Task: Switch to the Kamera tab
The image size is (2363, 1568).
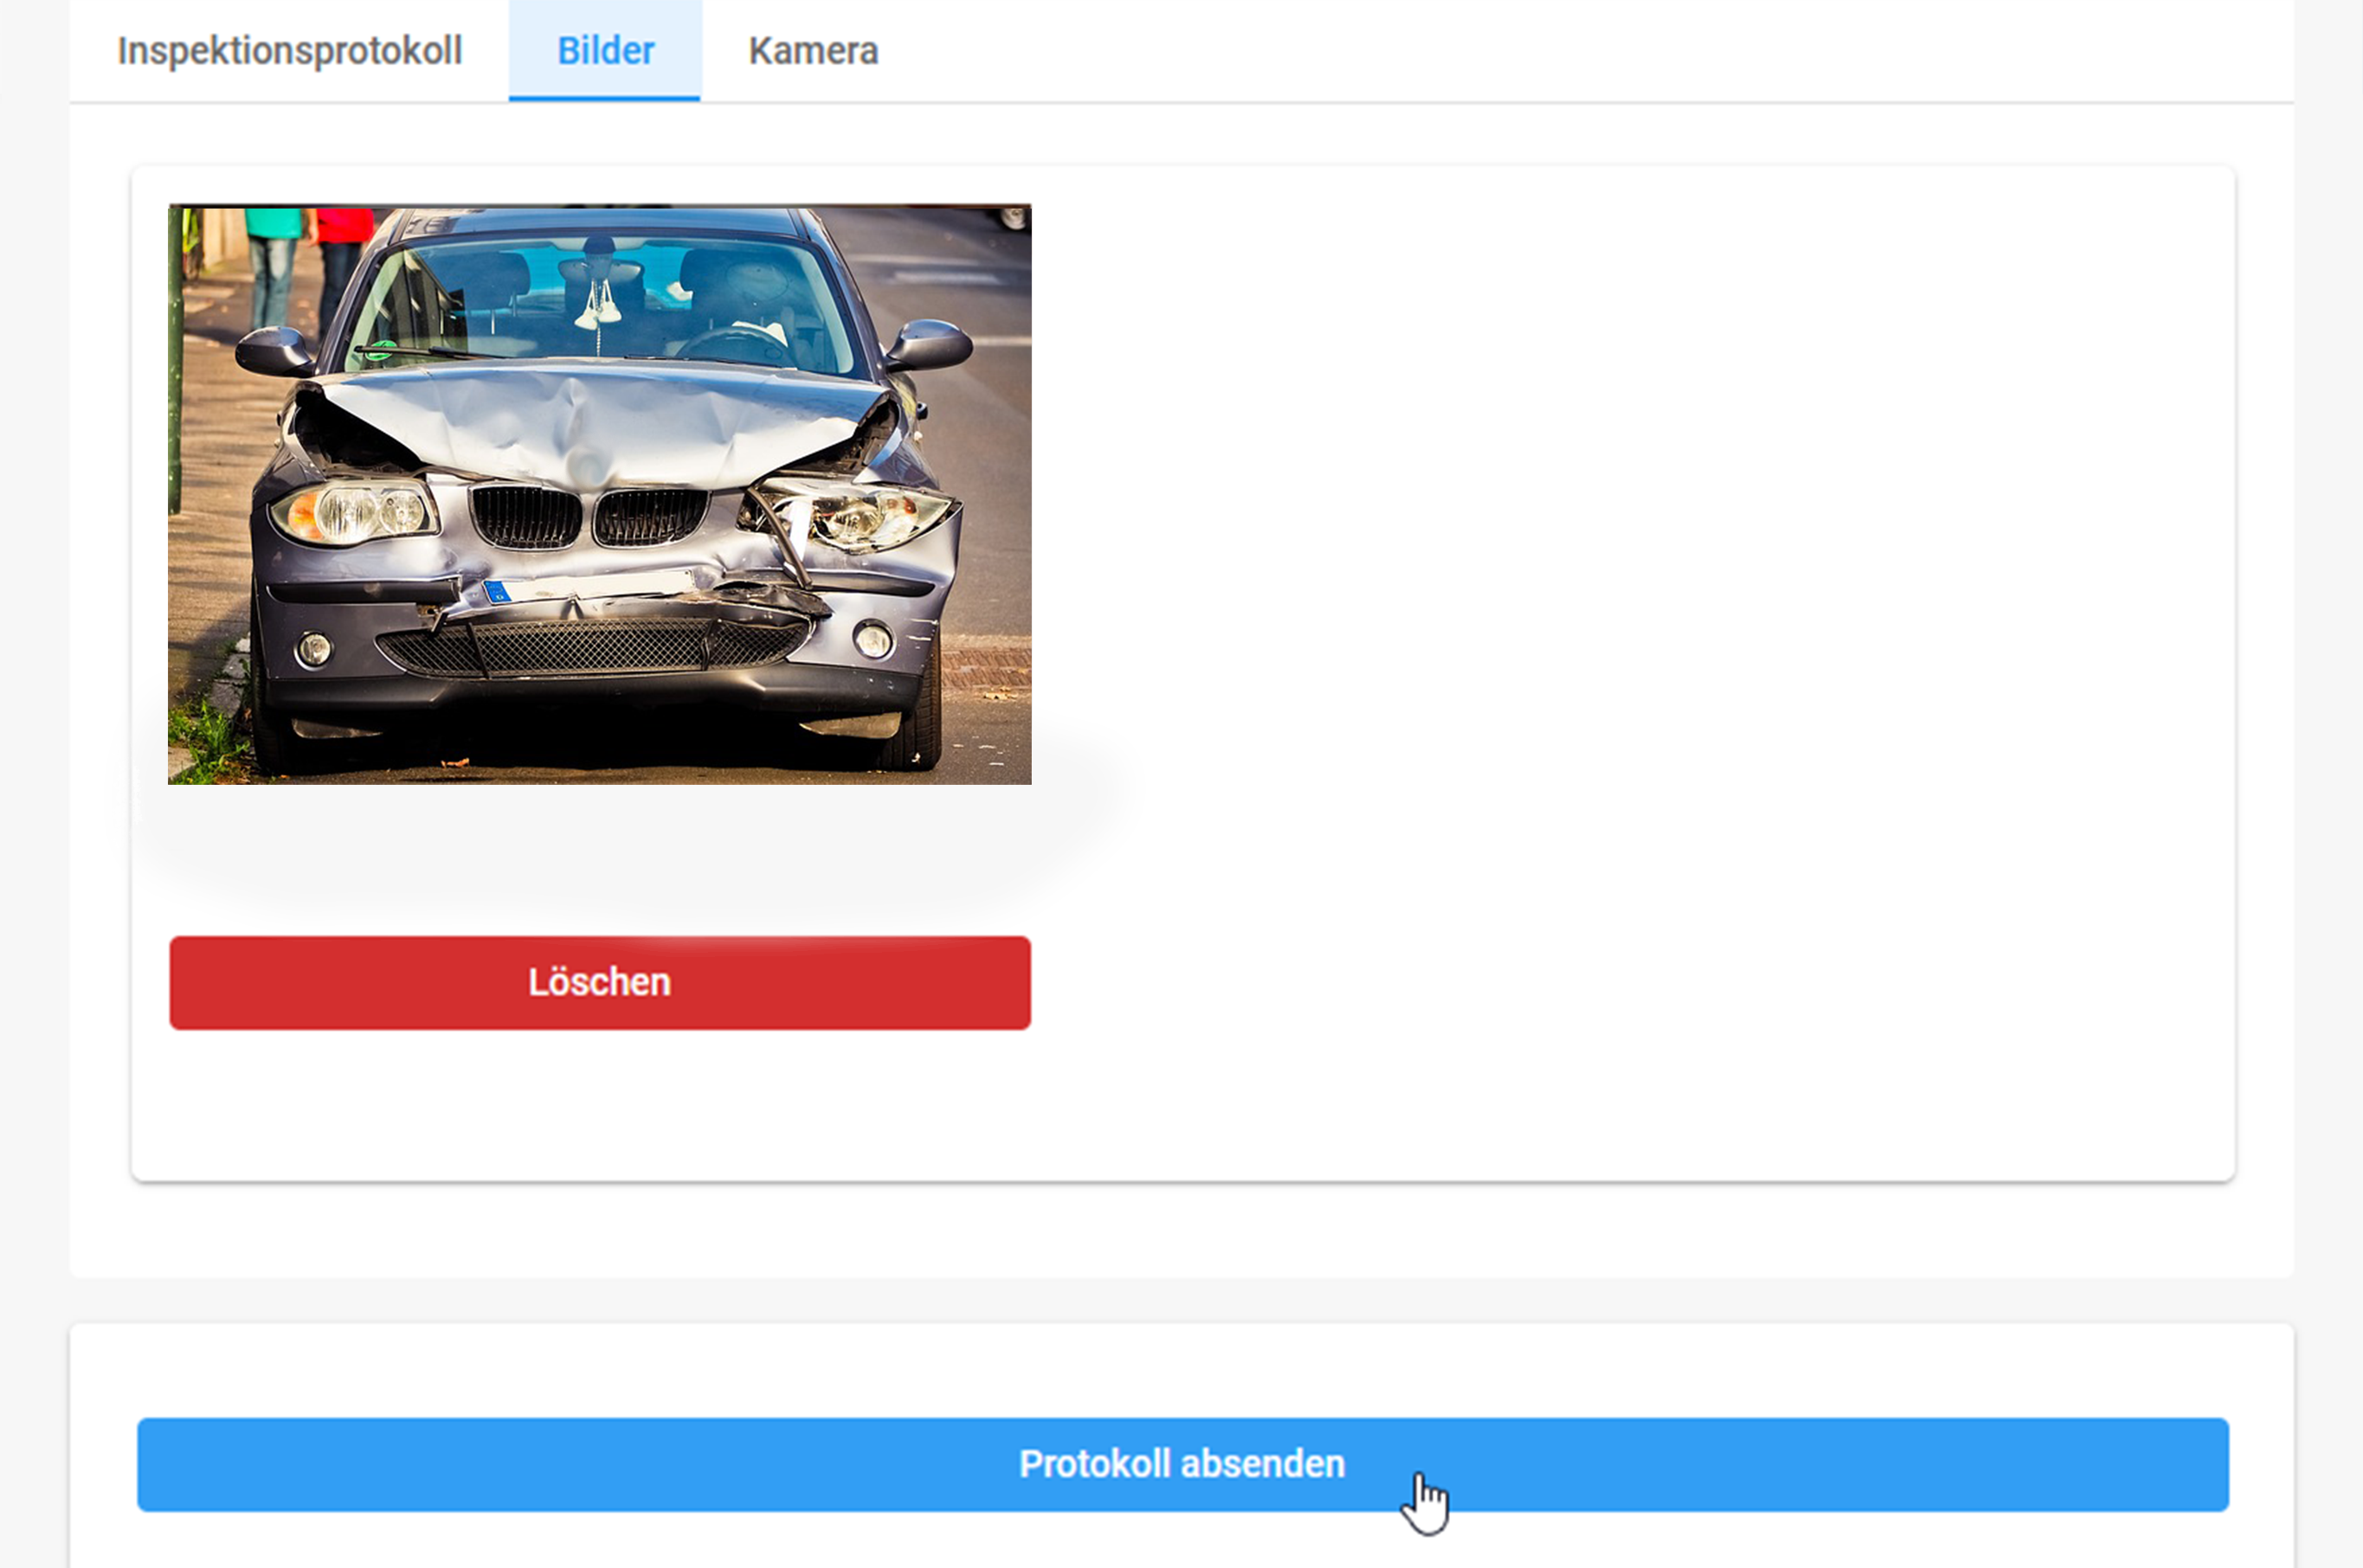Action: (x=813, y=51)
